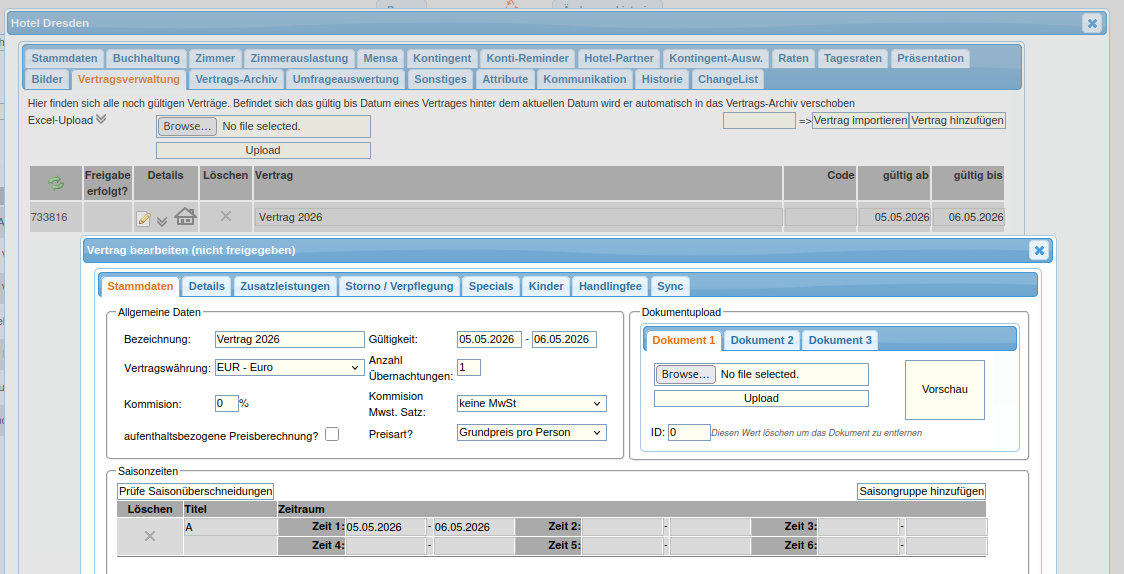
Task: Expand the double chevron in contract Details column
Action: pyautogui.click(x=162, y=220)
